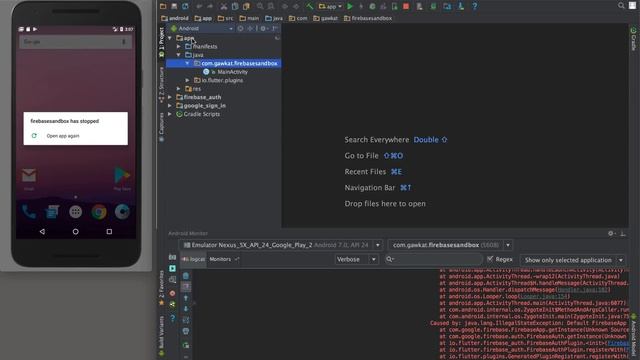
Task: Open the run configuration app dropdown
Action: click(331, 6)
